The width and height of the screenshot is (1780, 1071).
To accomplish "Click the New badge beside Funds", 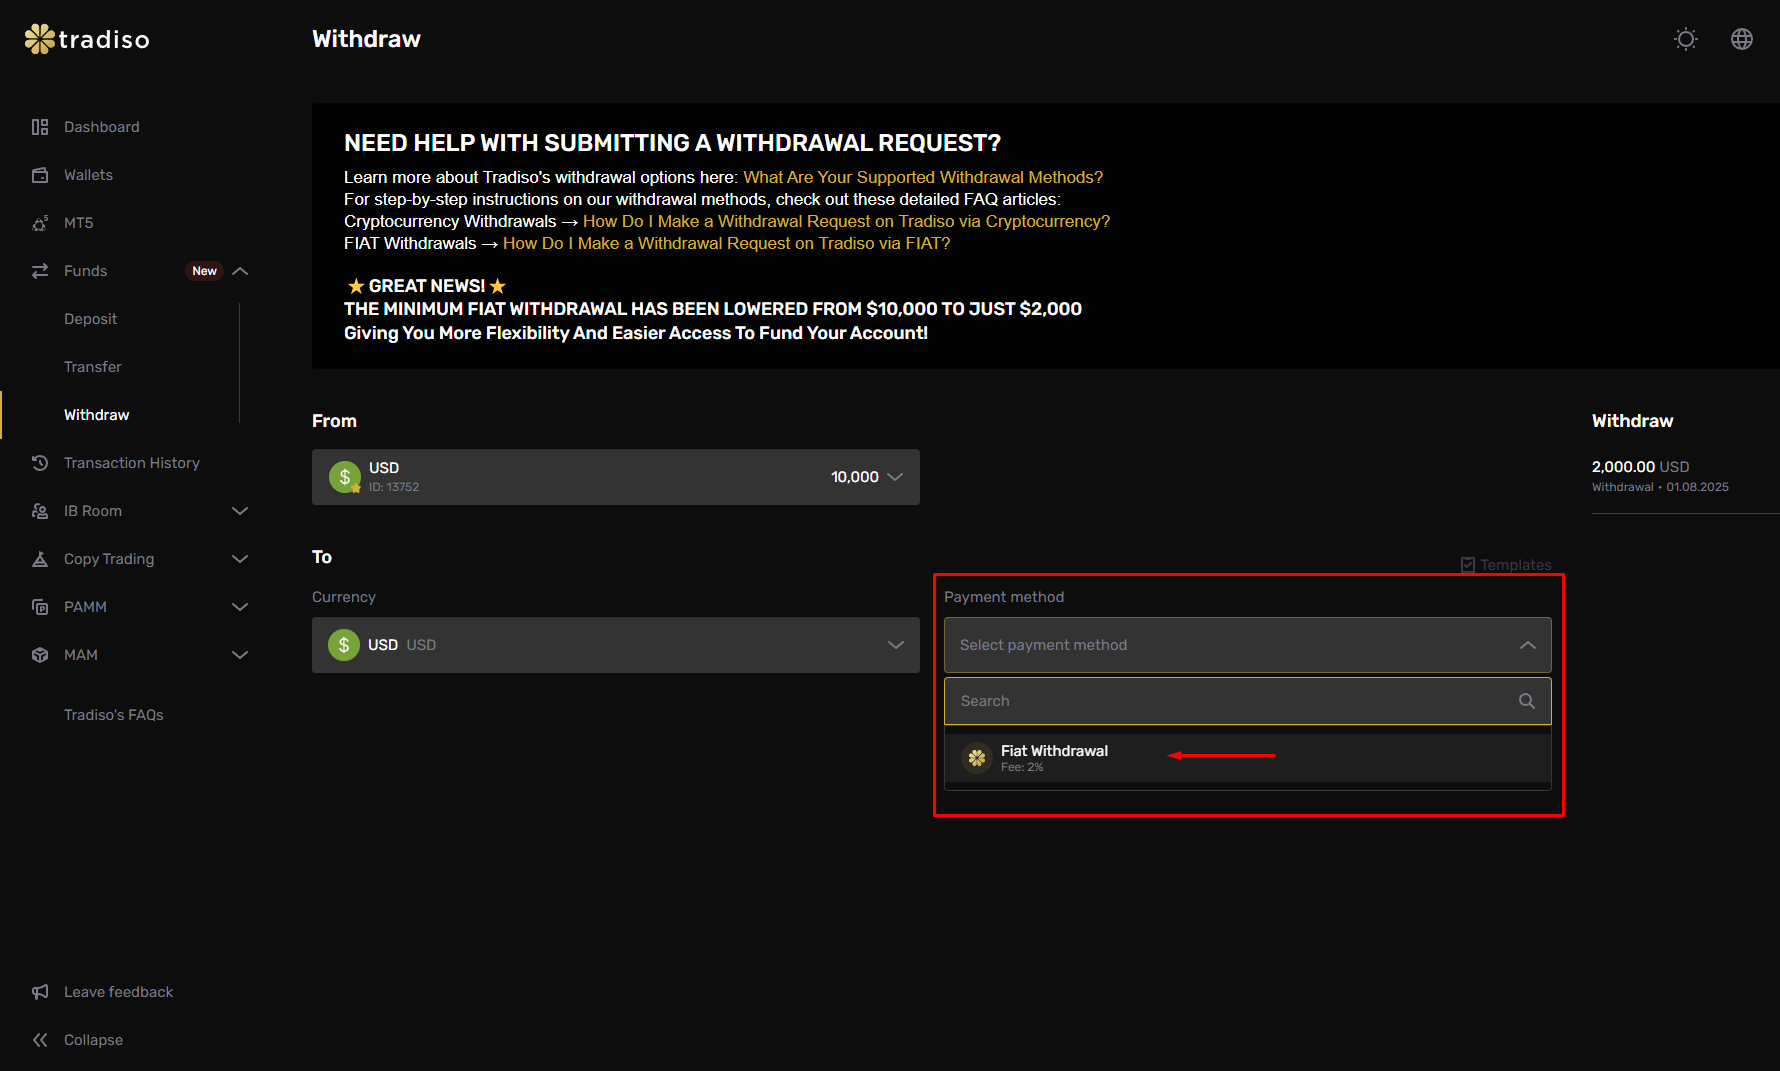I will 205,271.
